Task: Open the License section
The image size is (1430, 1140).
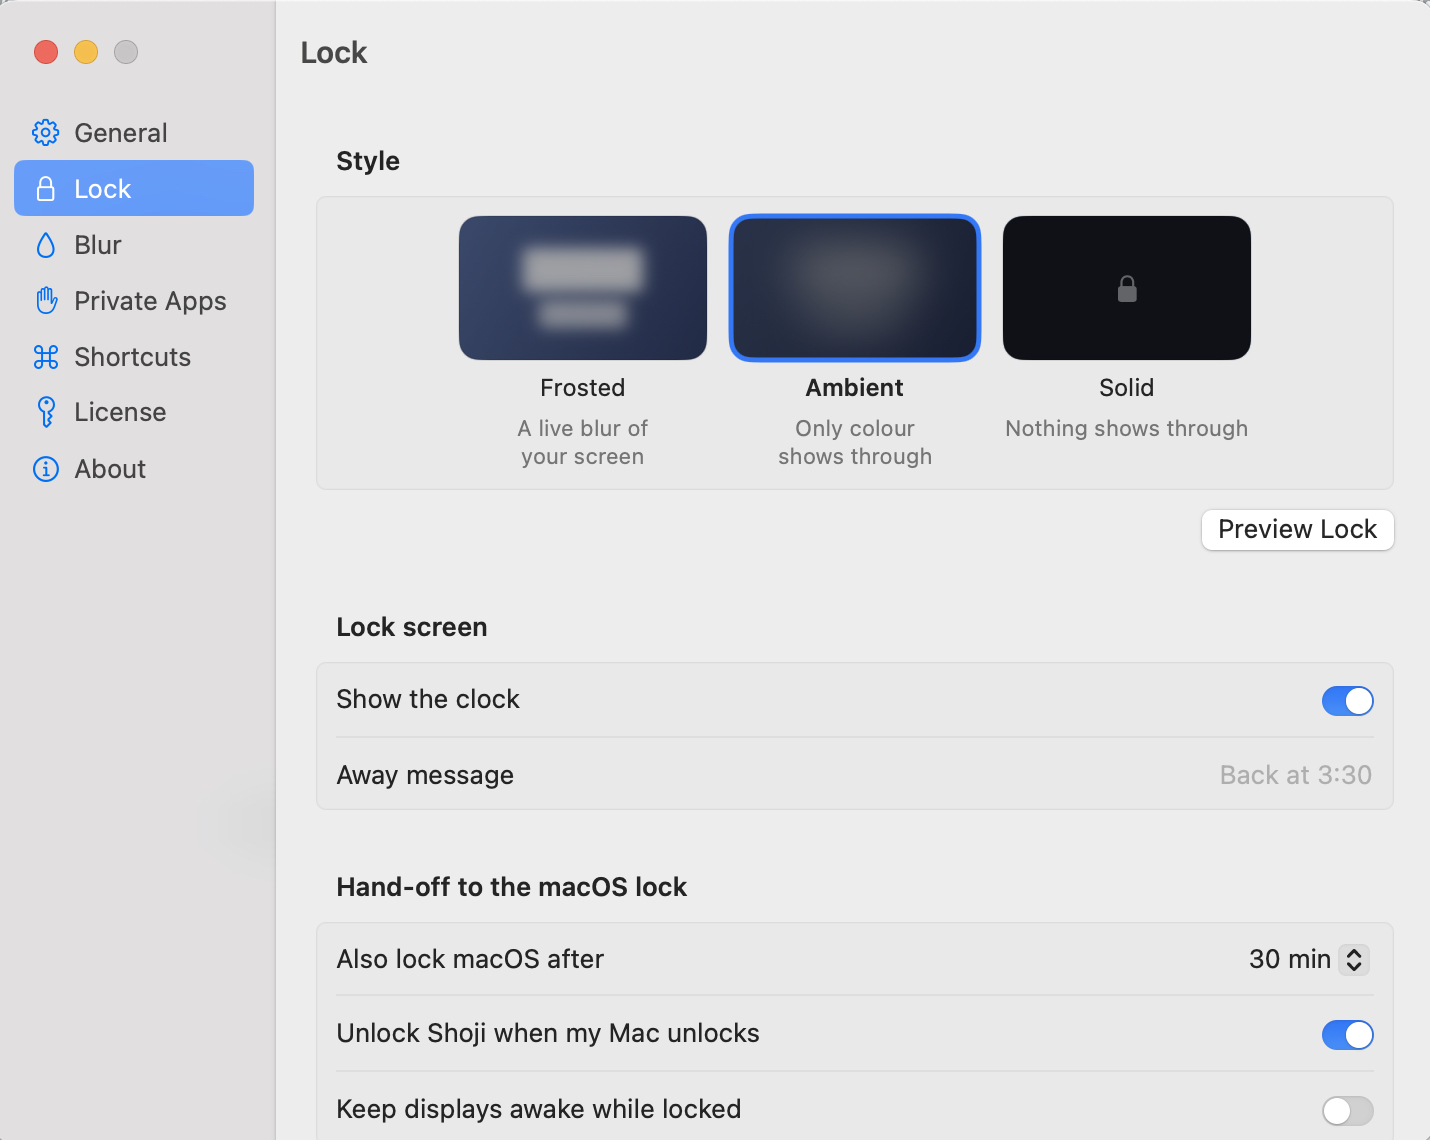Action: [134, 412]
